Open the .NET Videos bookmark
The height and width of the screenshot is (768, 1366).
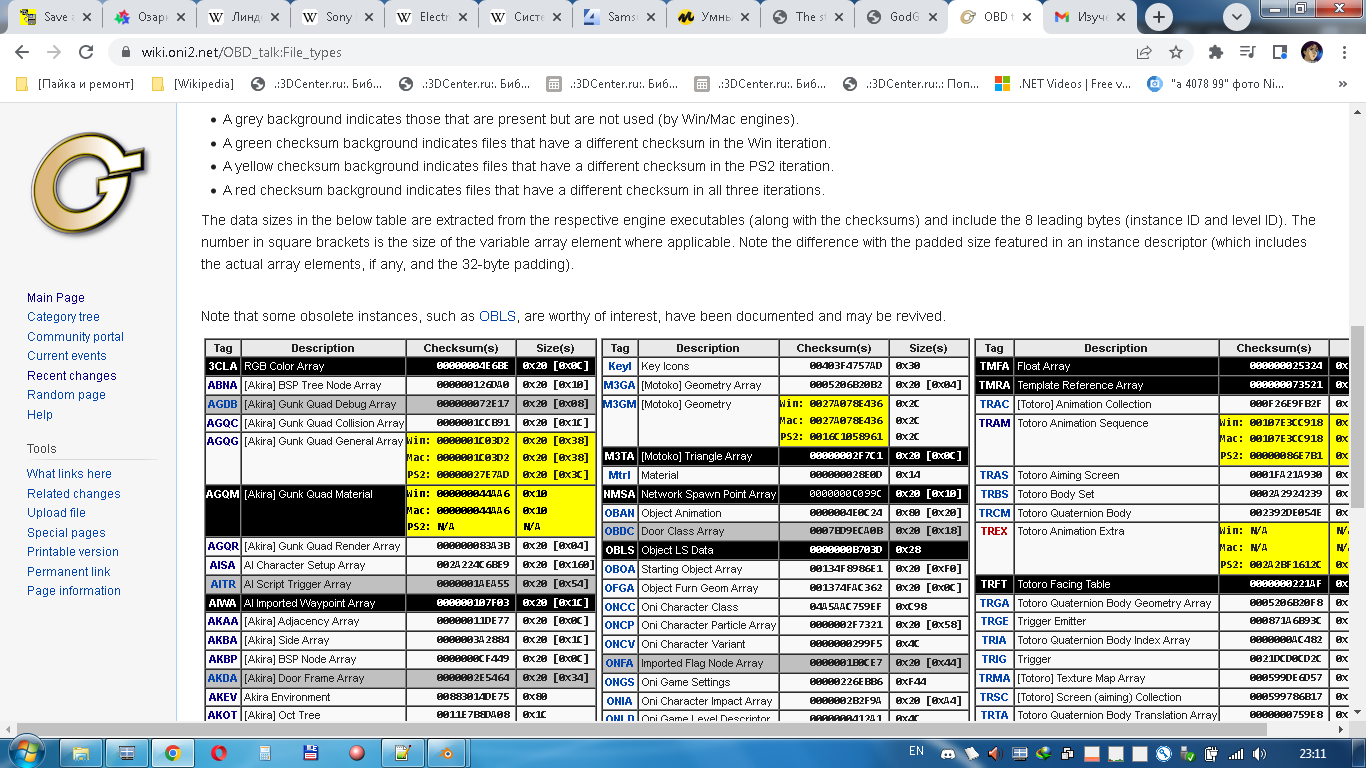pos(1064,84)
